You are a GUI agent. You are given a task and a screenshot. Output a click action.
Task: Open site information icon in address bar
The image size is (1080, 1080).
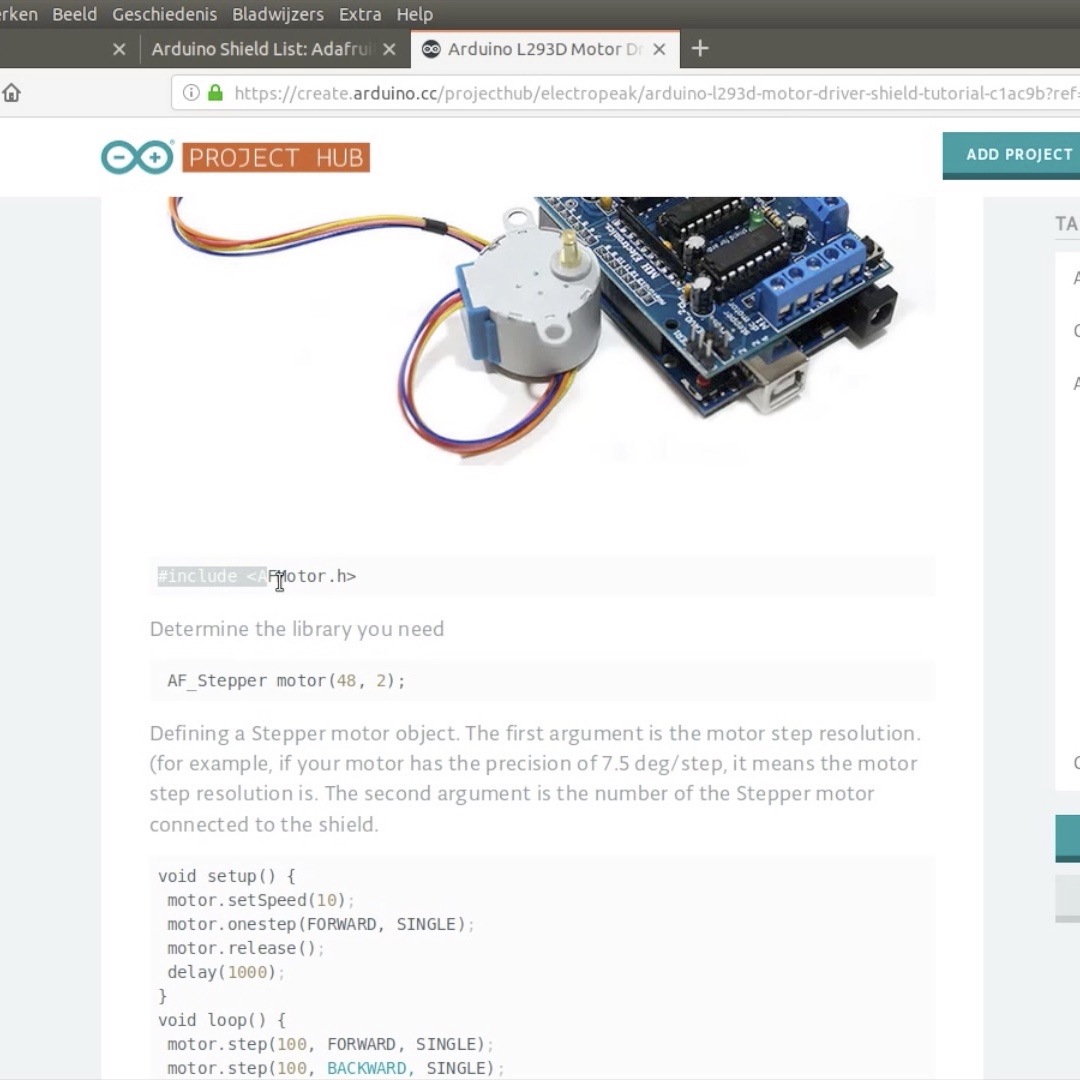click(191, 92)
